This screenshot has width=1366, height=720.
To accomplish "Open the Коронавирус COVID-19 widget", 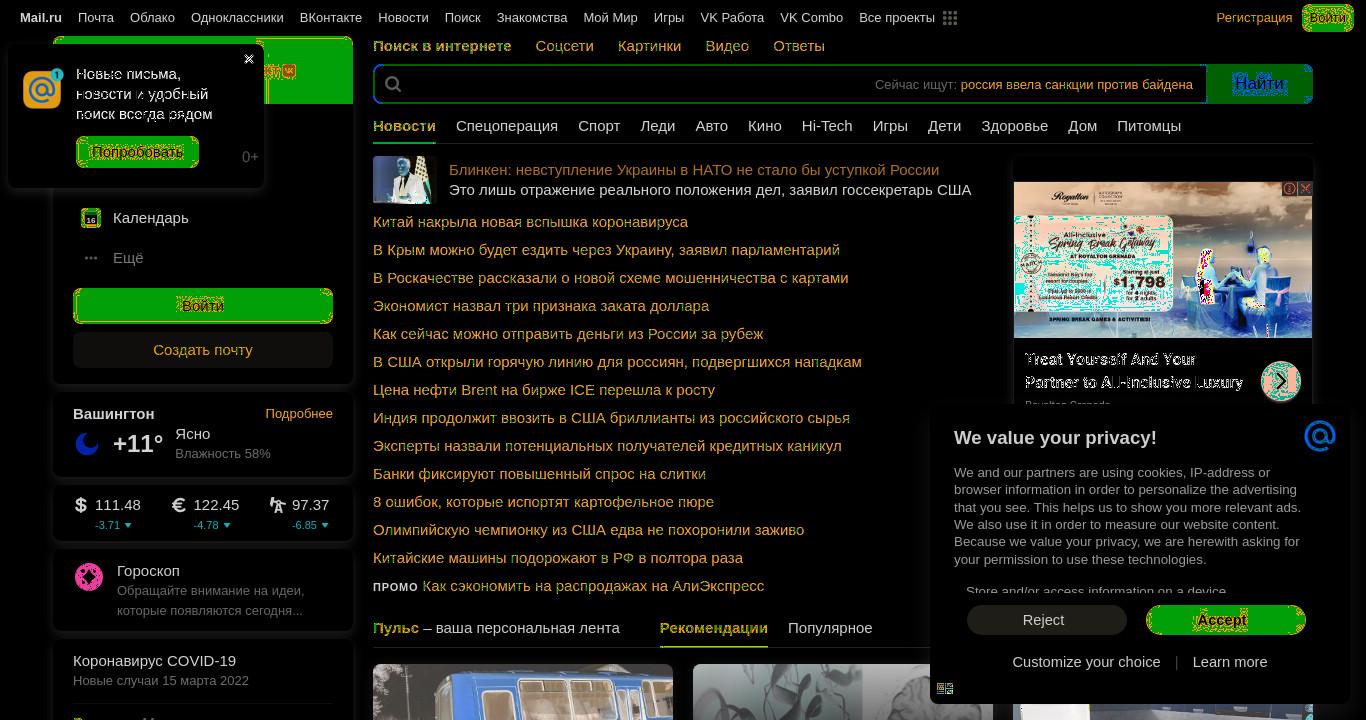I will point(155,661).
